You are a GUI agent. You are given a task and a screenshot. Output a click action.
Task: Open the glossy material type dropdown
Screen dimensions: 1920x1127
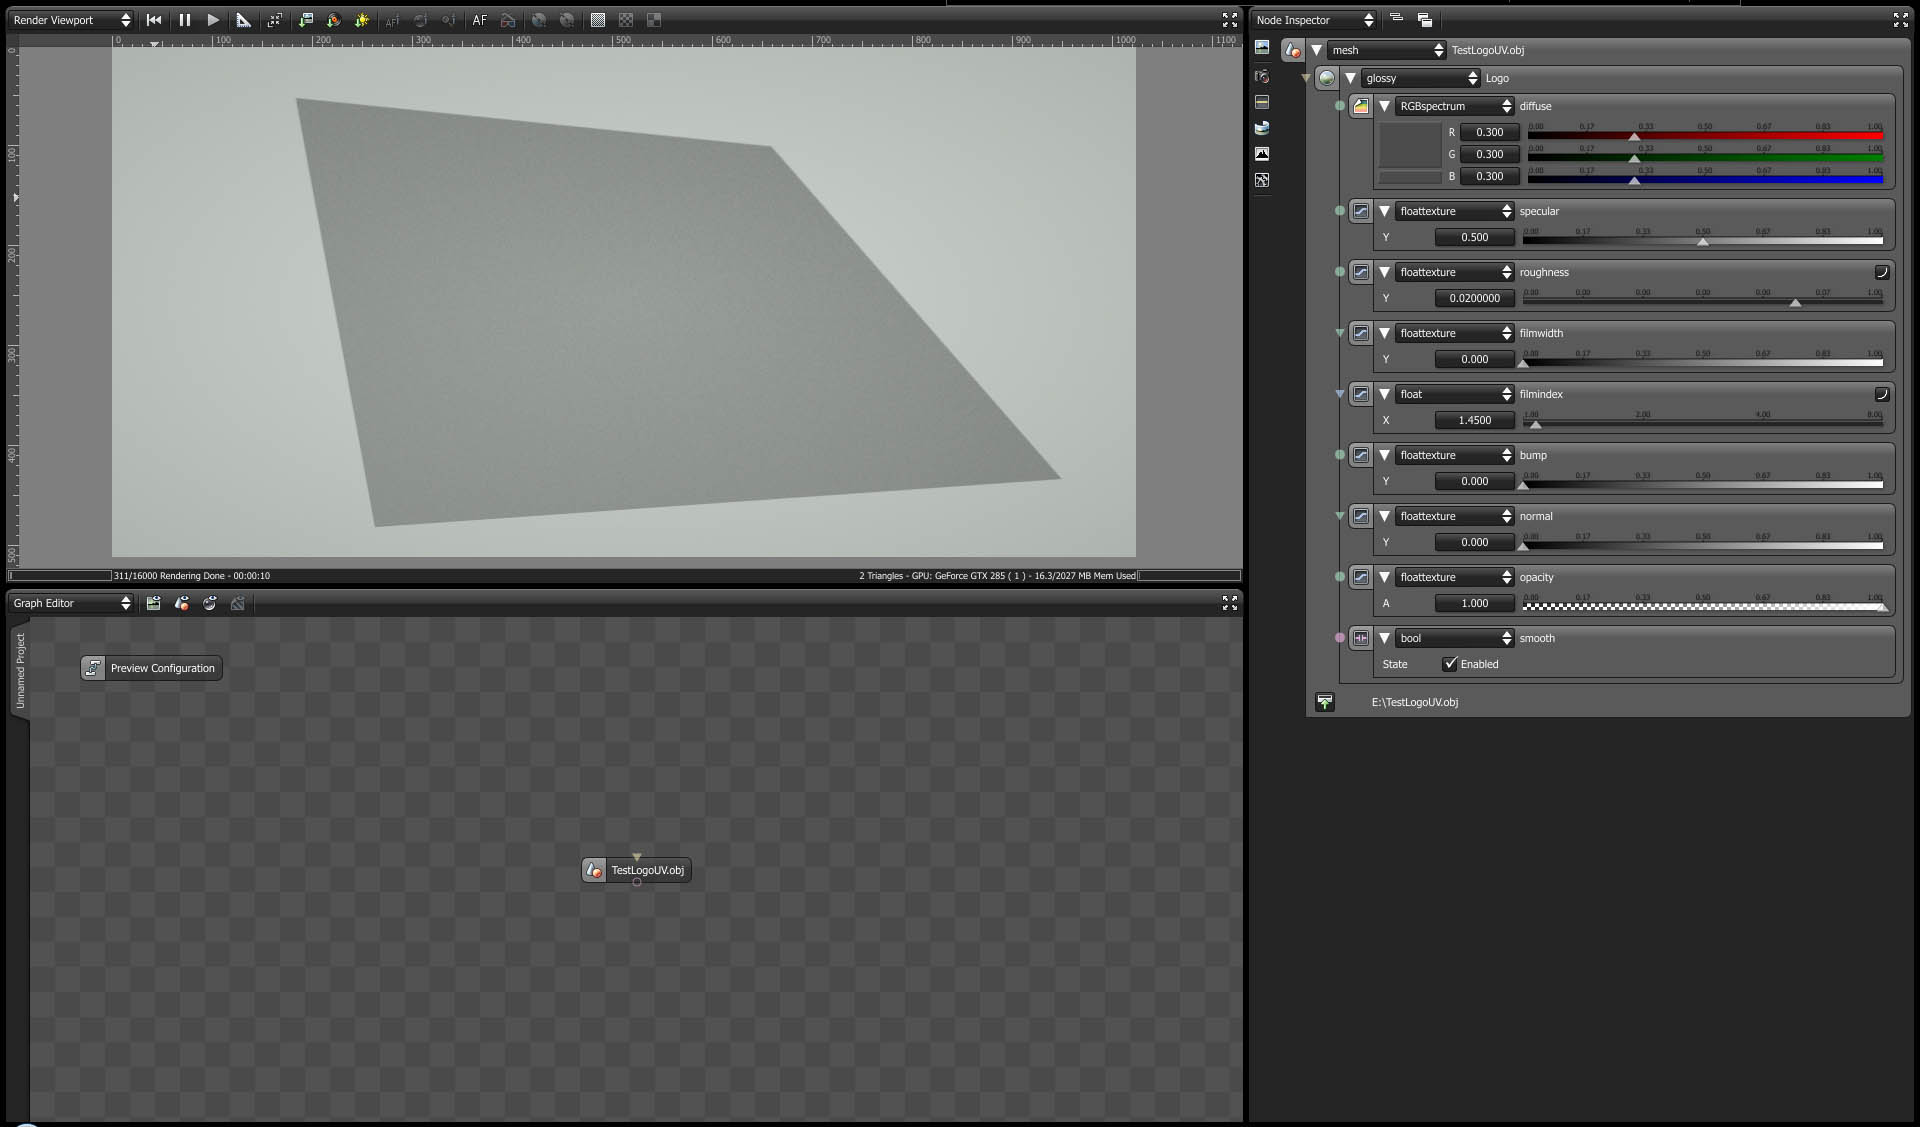click(x=1420, y=78)
